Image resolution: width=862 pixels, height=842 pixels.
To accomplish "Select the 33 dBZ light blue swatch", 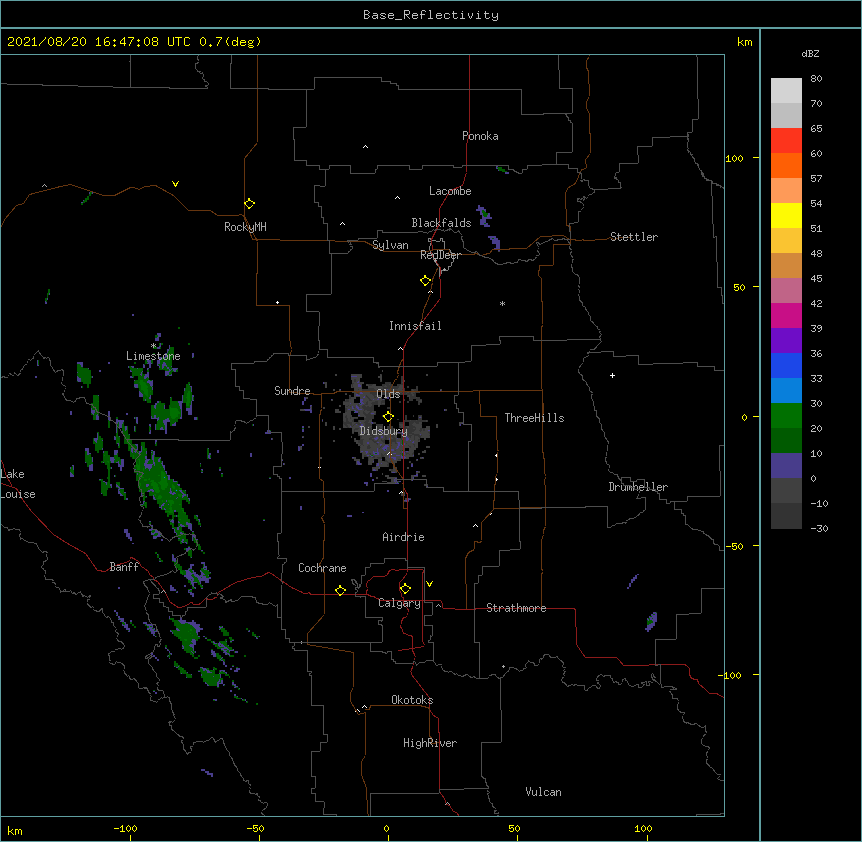I will click(x=786, y=390).
